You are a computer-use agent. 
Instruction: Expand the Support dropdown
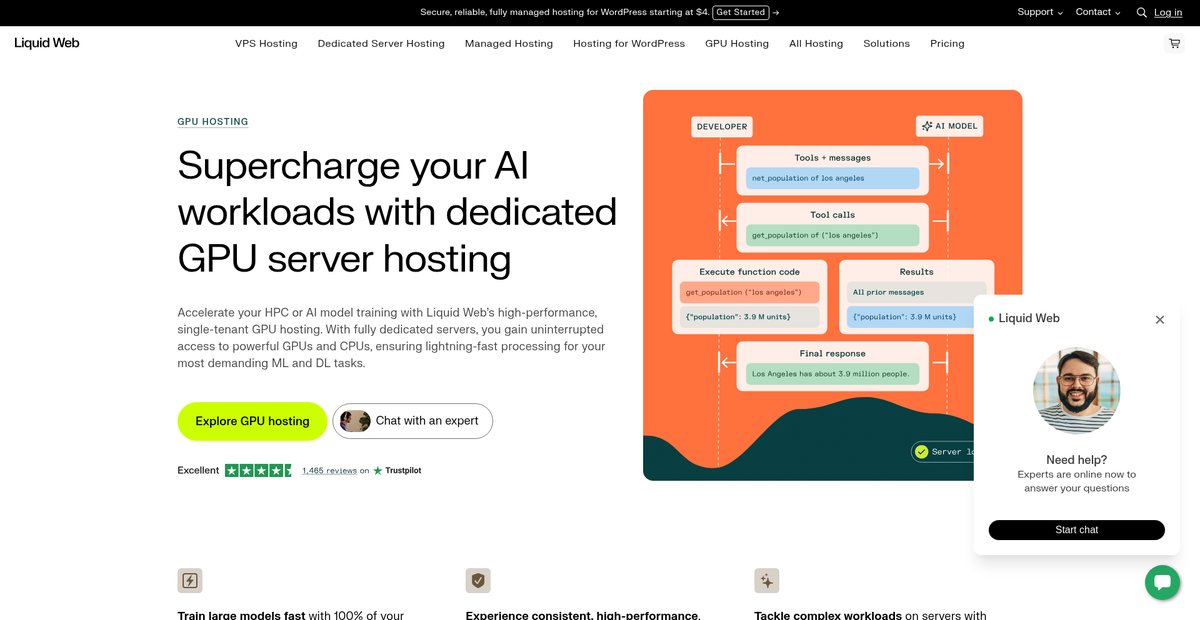pyautogui.click(x=1040, y=12)
